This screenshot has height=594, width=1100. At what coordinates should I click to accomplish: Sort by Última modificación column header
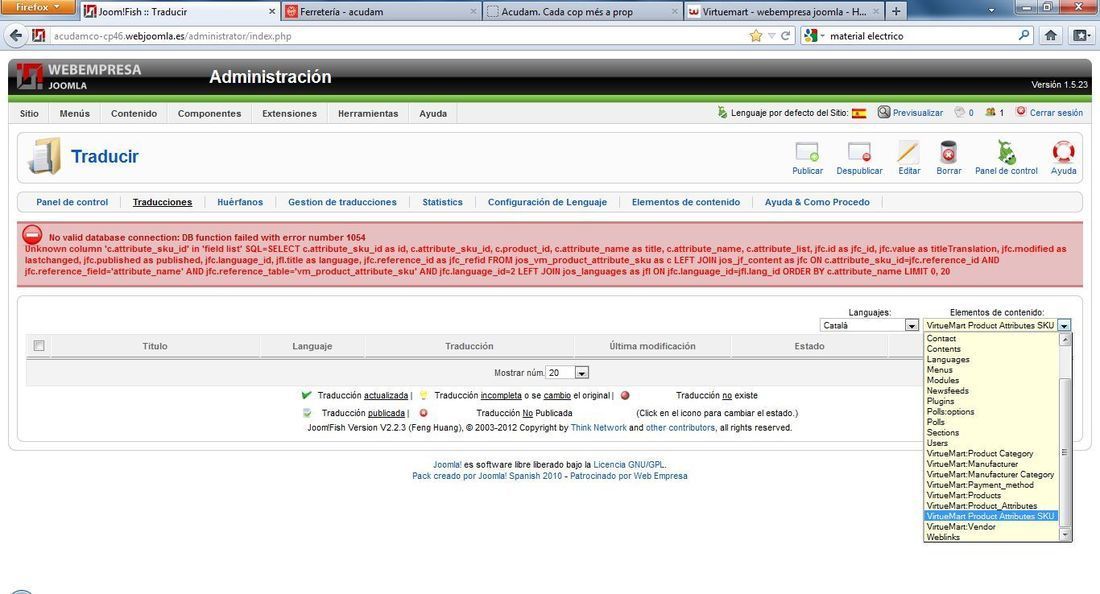pos(652,346)
